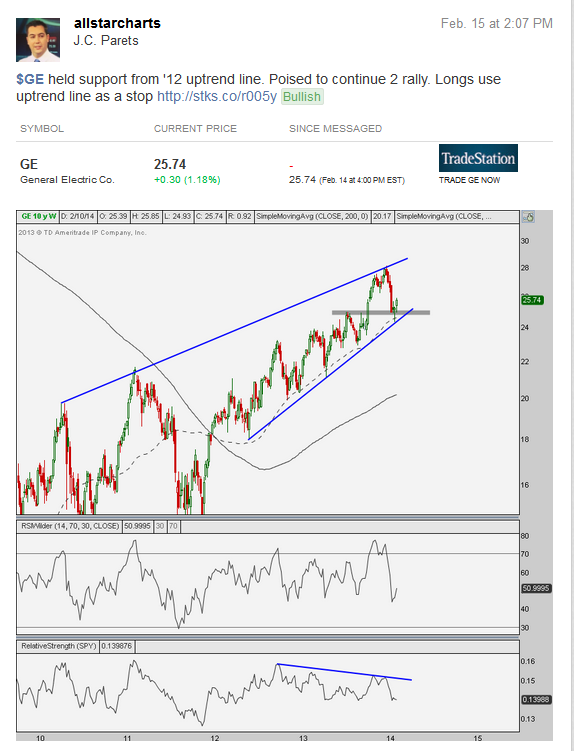Select the GE 10 y W chart label
Viewport: 574px width, 751px height.
tap(38, 216)
